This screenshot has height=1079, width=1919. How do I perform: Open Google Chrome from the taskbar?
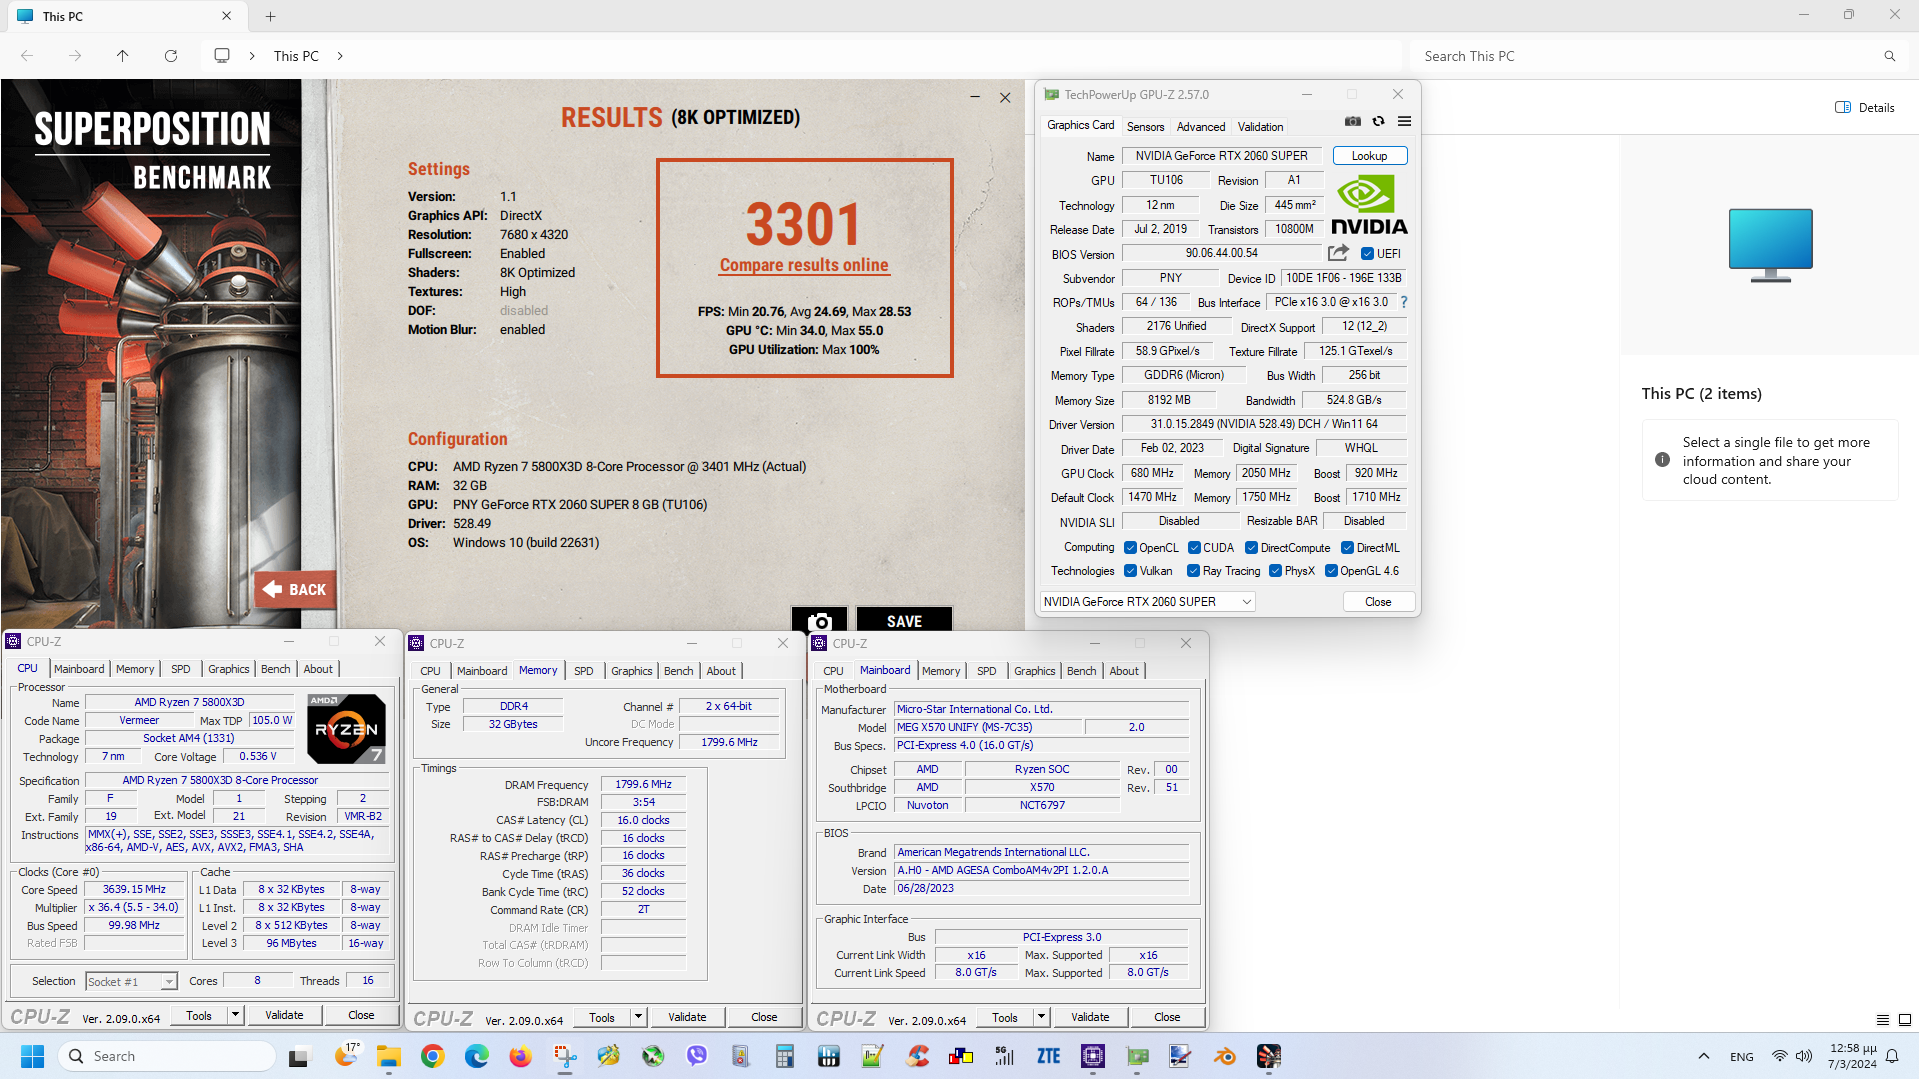point(432,1056)
